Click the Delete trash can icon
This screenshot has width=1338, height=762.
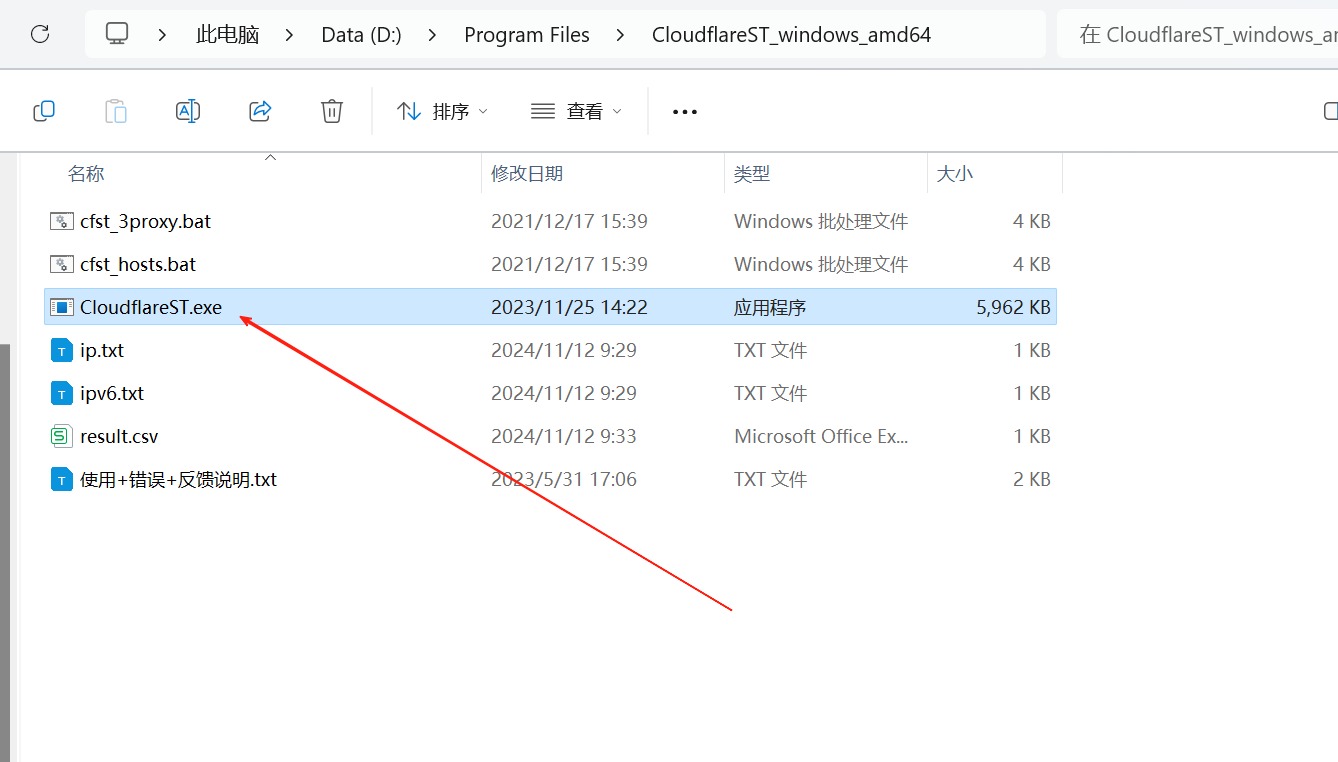tap(332, 111)
